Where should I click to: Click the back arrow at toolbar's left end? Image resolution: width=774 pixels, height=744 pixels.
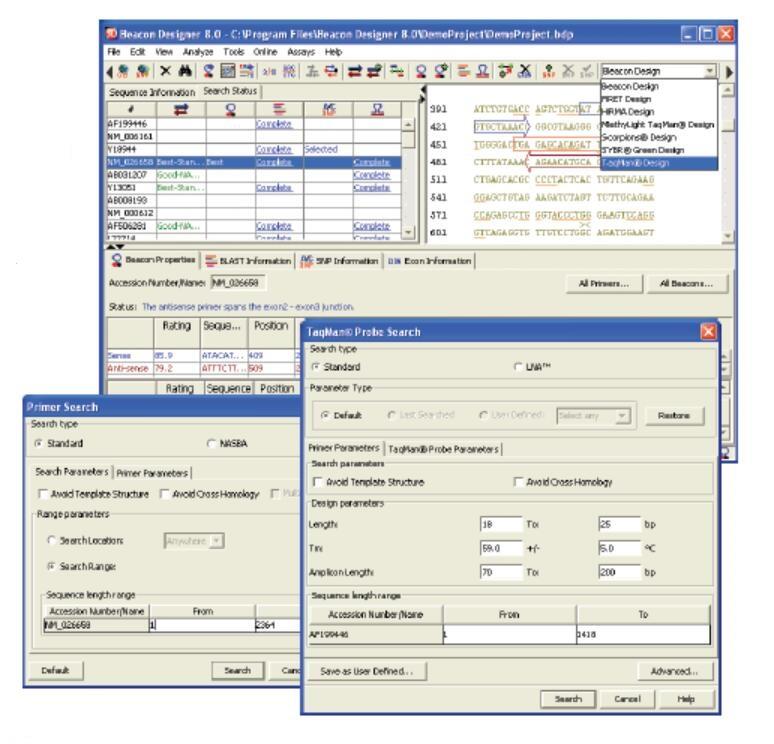pyautogui.click(x=110, y=72)
